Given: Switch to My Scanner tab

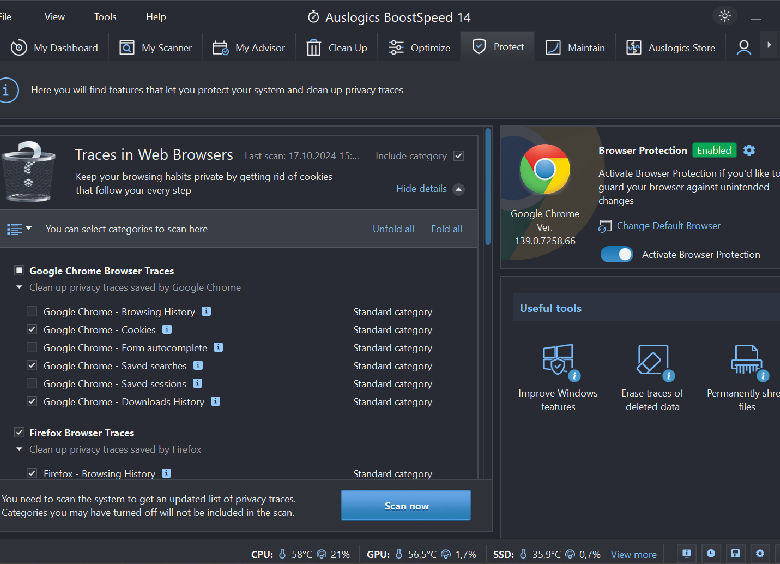Looking at the screenshot, I should tap(155, 48).
